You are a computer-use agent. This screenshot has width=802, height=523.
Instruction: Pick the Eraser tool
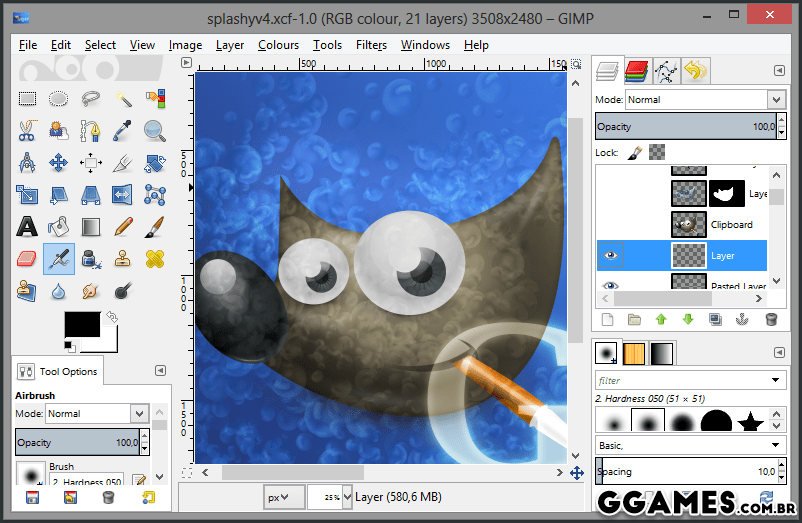click(x=27, y=259)
